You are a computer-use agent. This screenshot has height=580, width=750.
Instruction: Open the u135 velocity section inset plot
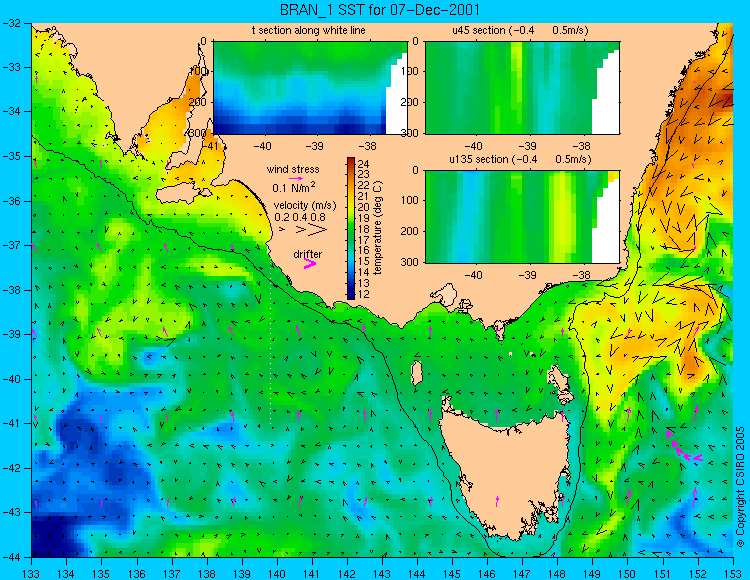pyautogui.click(x=522, y=217)
